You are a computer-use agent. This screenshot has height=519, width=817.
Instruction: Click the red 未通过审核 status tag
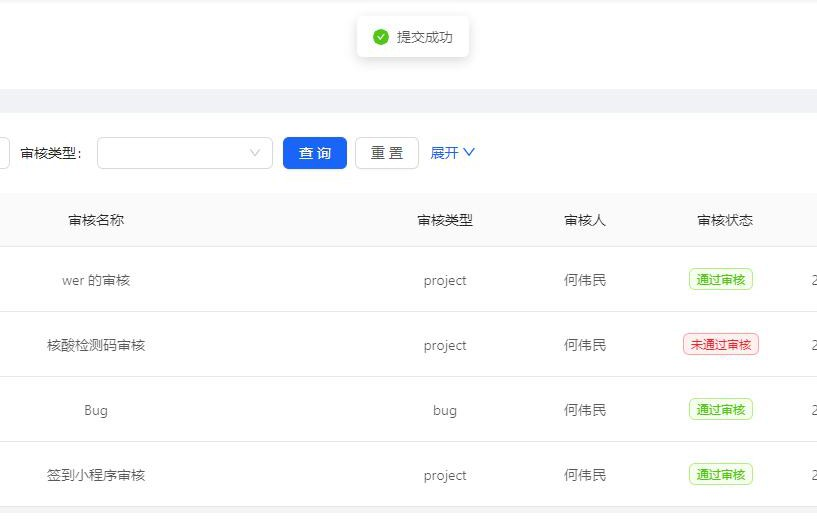tap(721, 345)
